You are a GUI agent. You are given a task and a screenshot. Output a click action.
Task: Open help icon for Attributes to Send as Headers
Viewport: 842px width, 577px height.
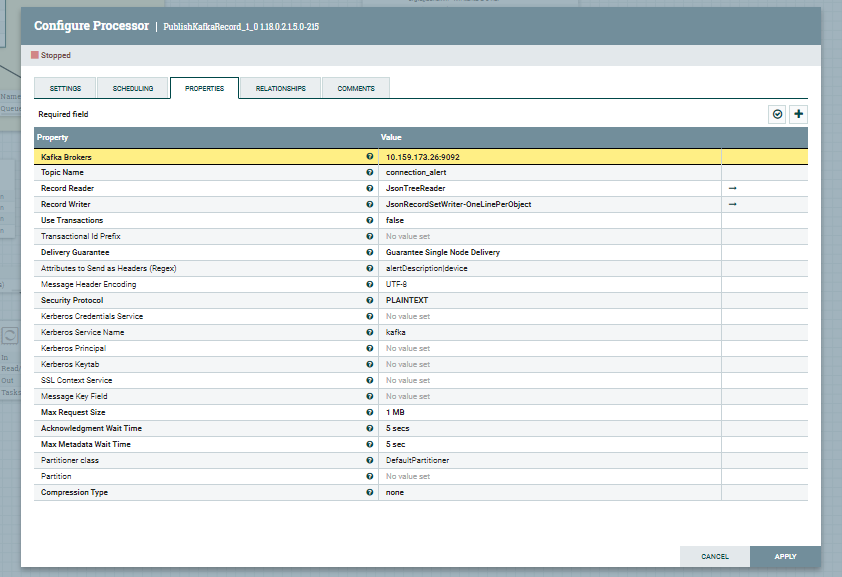click(369, 268)
